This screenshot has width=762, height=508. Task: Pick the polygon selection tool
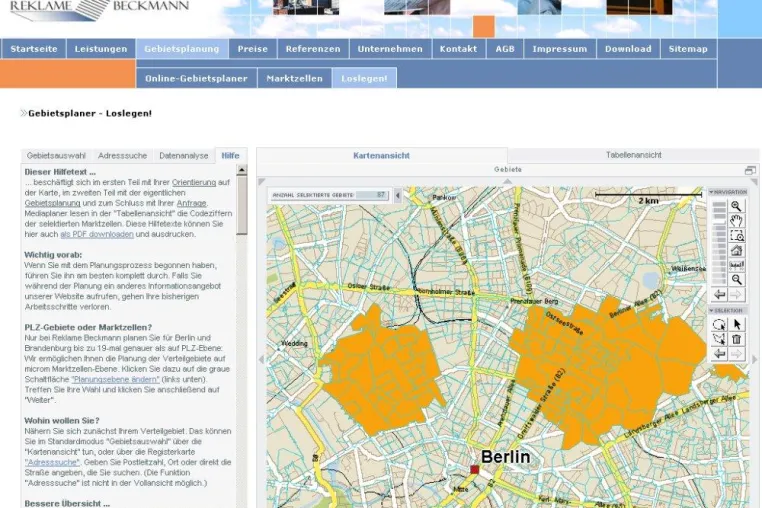[x=719, y=339]
